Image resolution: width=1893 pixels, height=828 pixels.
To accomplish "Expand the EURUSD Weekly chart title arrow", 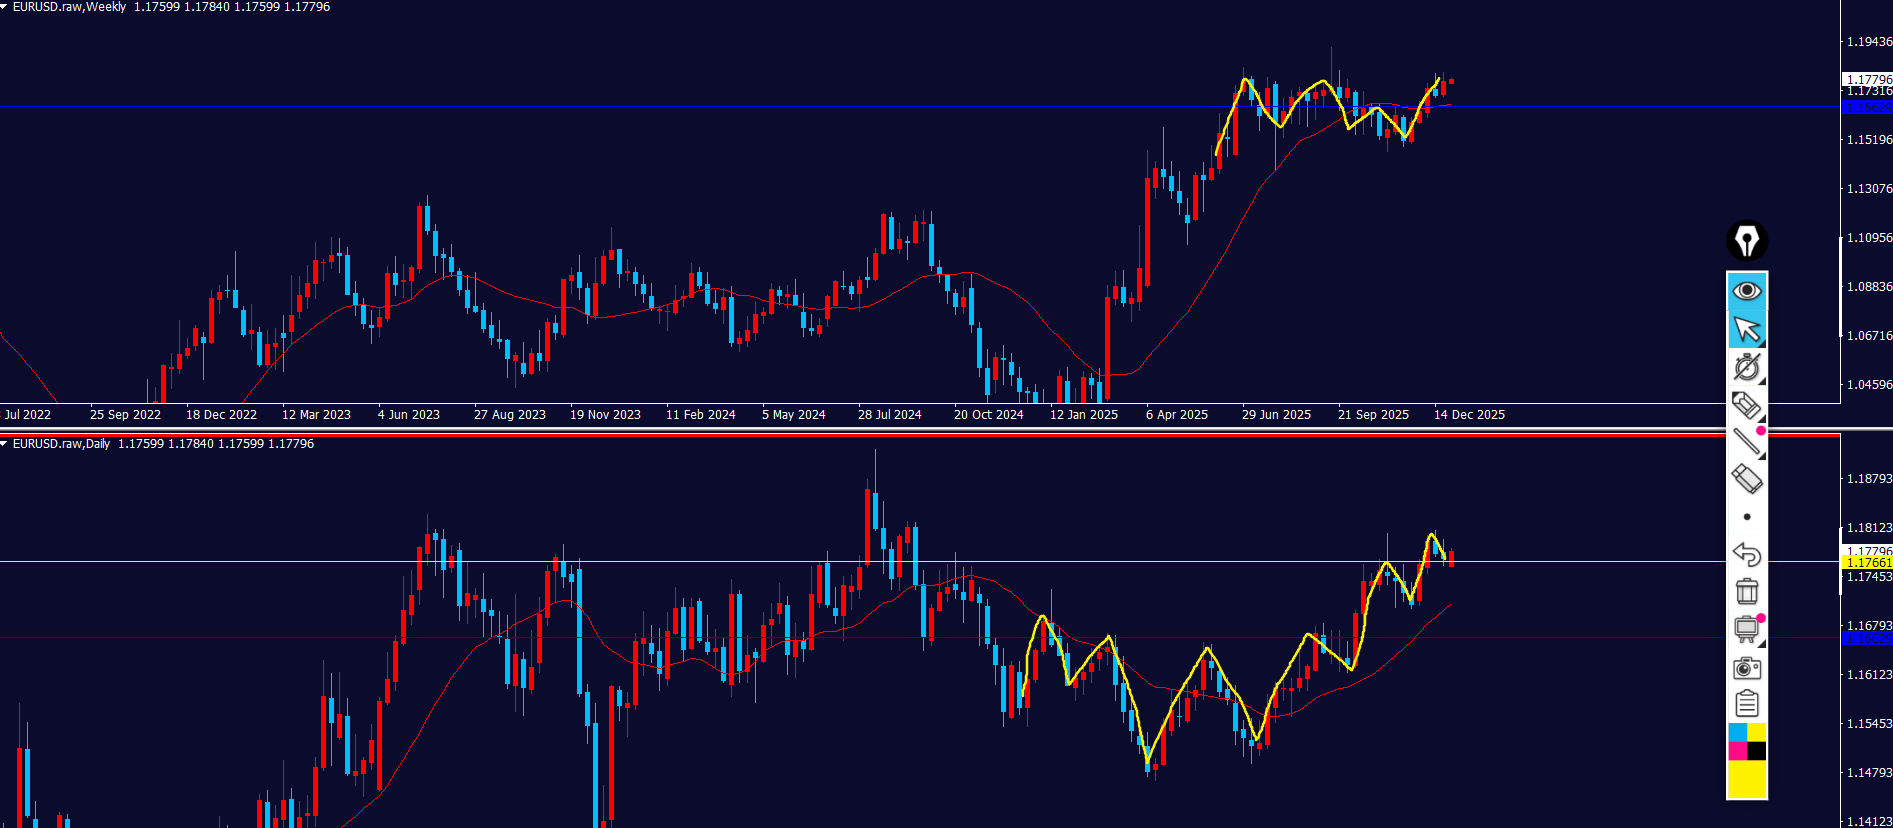I will [x=5, y=7].
